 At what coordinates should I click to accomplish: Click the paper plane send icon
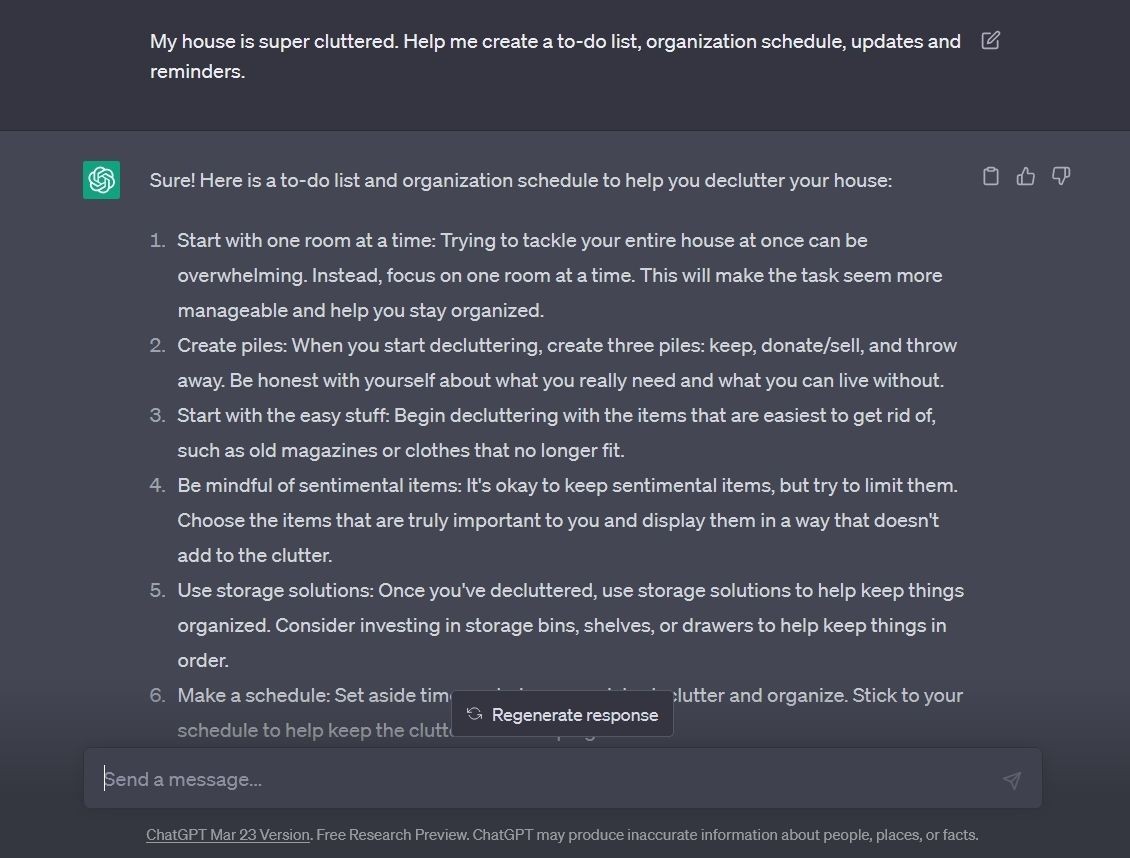(x=1012, y=779)
